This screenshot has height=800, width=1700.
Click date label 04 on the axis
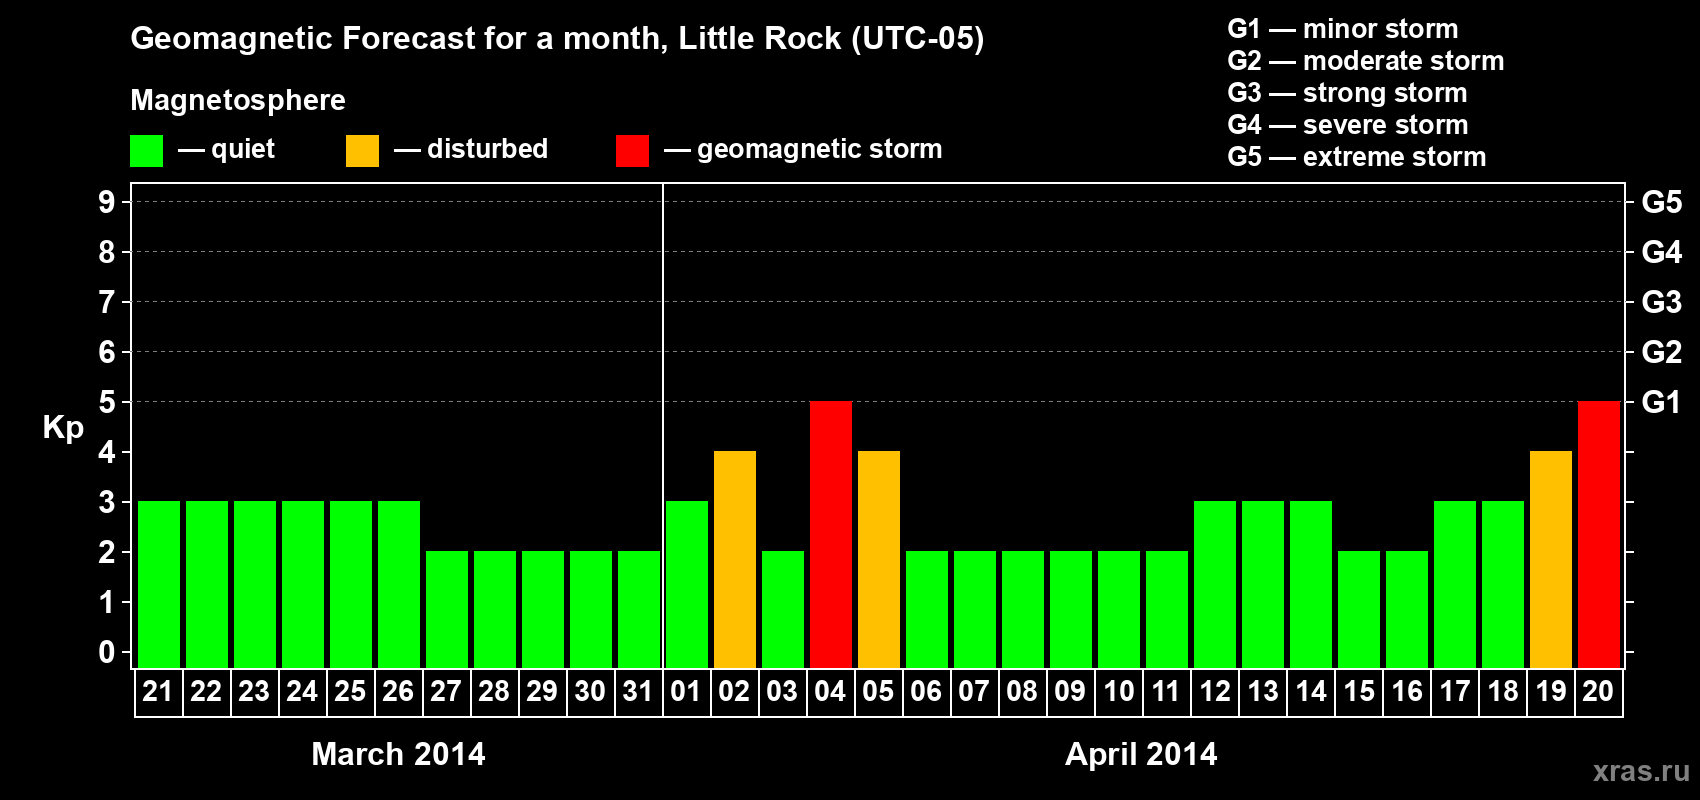coord(830,691)
